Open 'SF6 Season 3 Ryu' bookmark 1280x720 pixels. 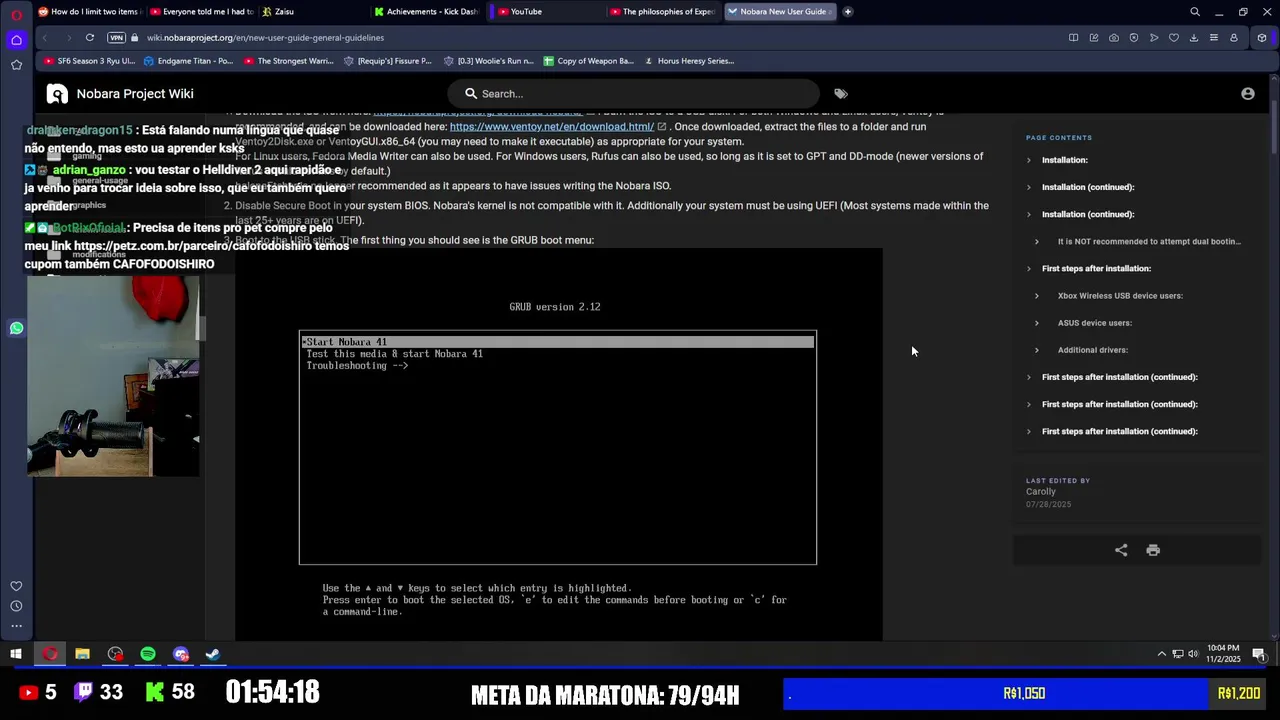(x=89, y=61)
